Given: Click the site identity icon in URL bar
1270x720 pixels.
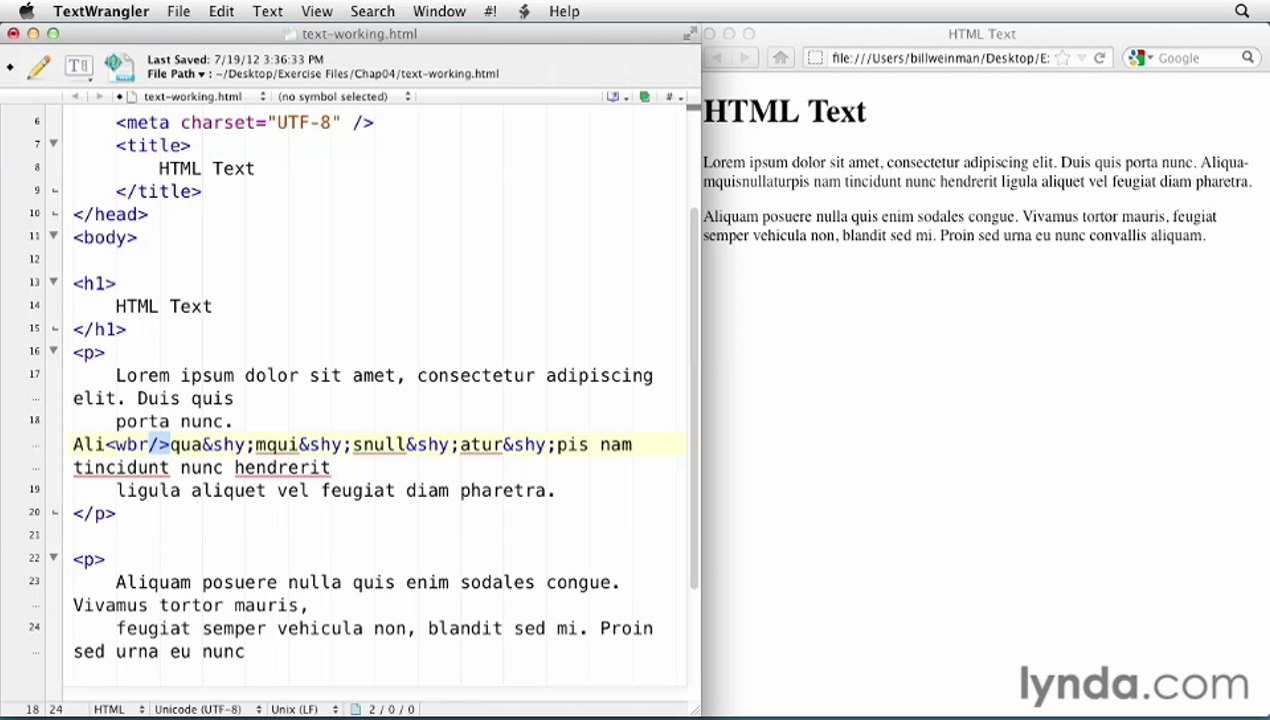Looking at the screenshot, I should pyautogui.click(x=815, y=58).
